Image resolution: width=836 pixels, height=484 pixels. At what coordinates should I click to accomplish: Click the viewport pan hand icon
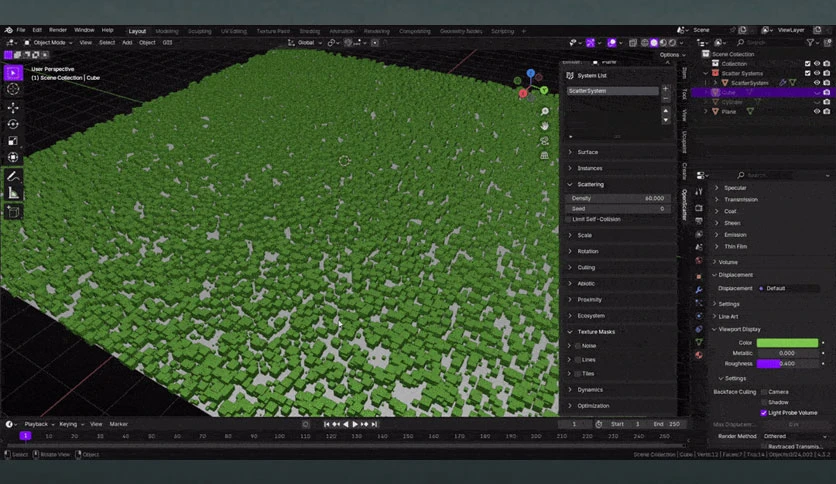coord(544,126)
